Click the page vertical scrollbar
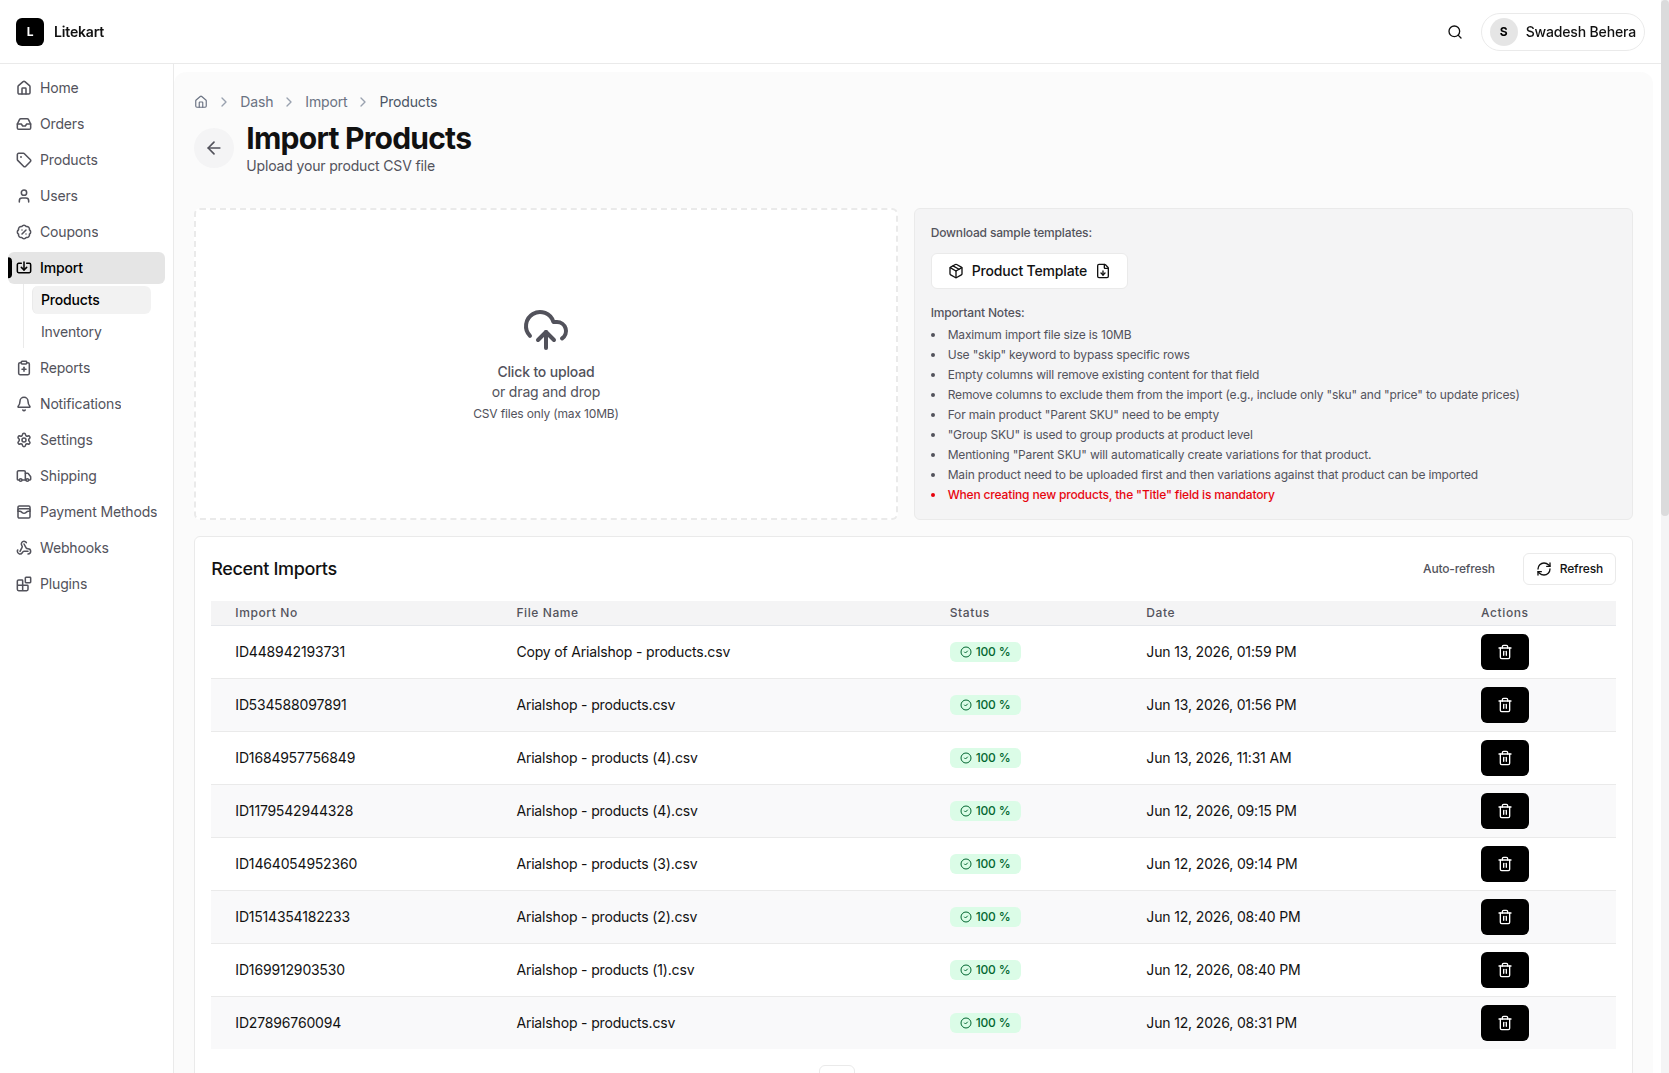 [1664, 258]
